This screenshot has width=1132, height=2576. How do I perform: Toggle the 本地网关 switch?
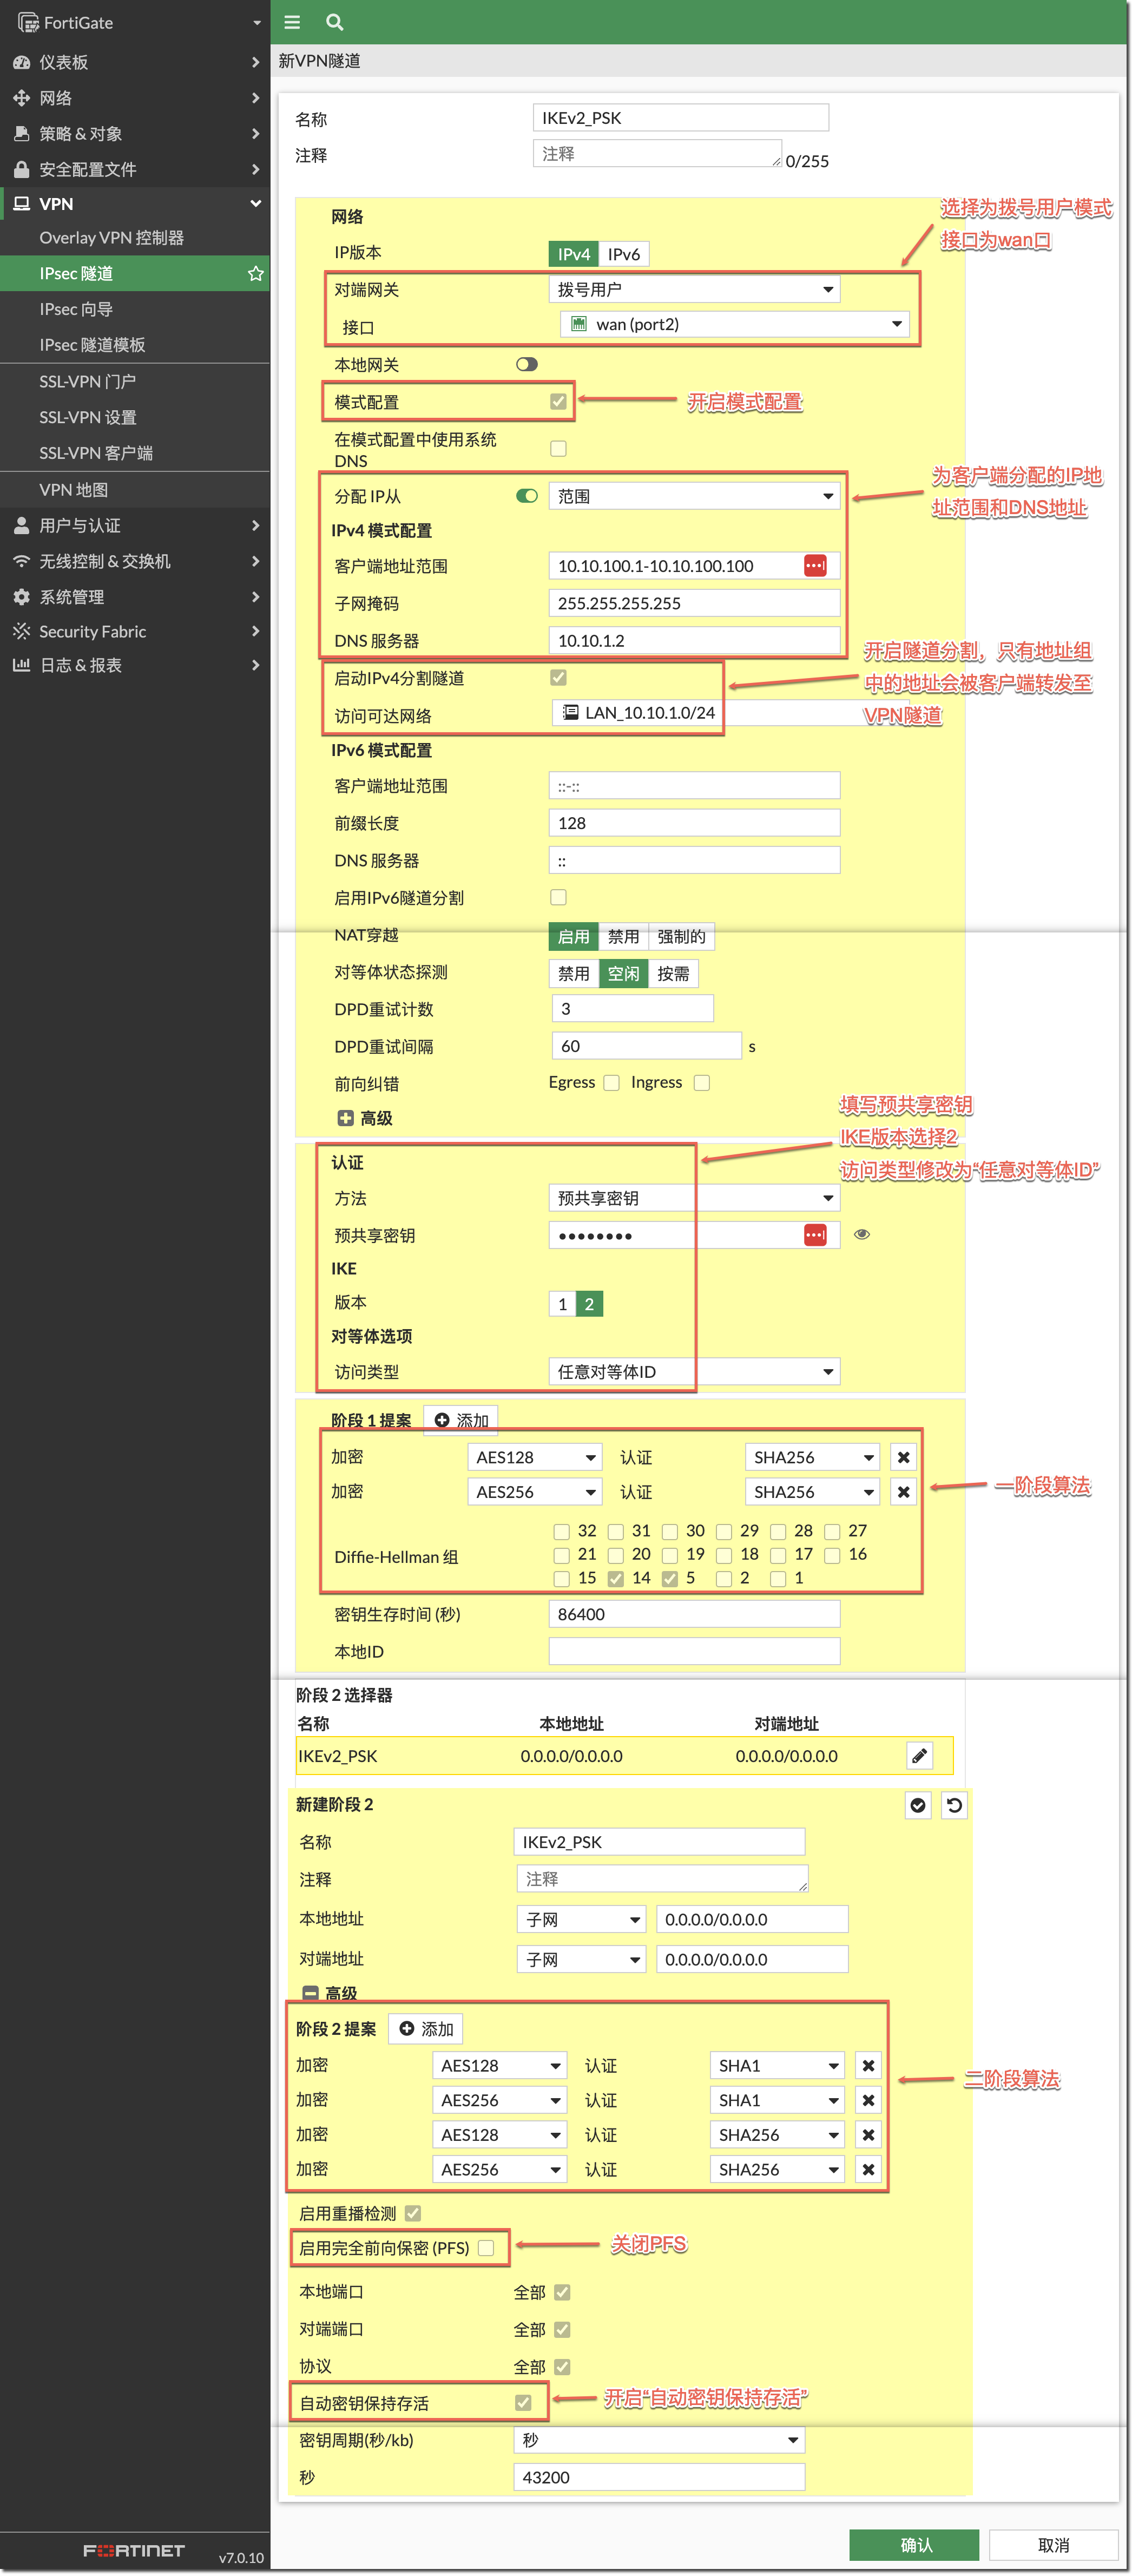click(x=527, y=365)
